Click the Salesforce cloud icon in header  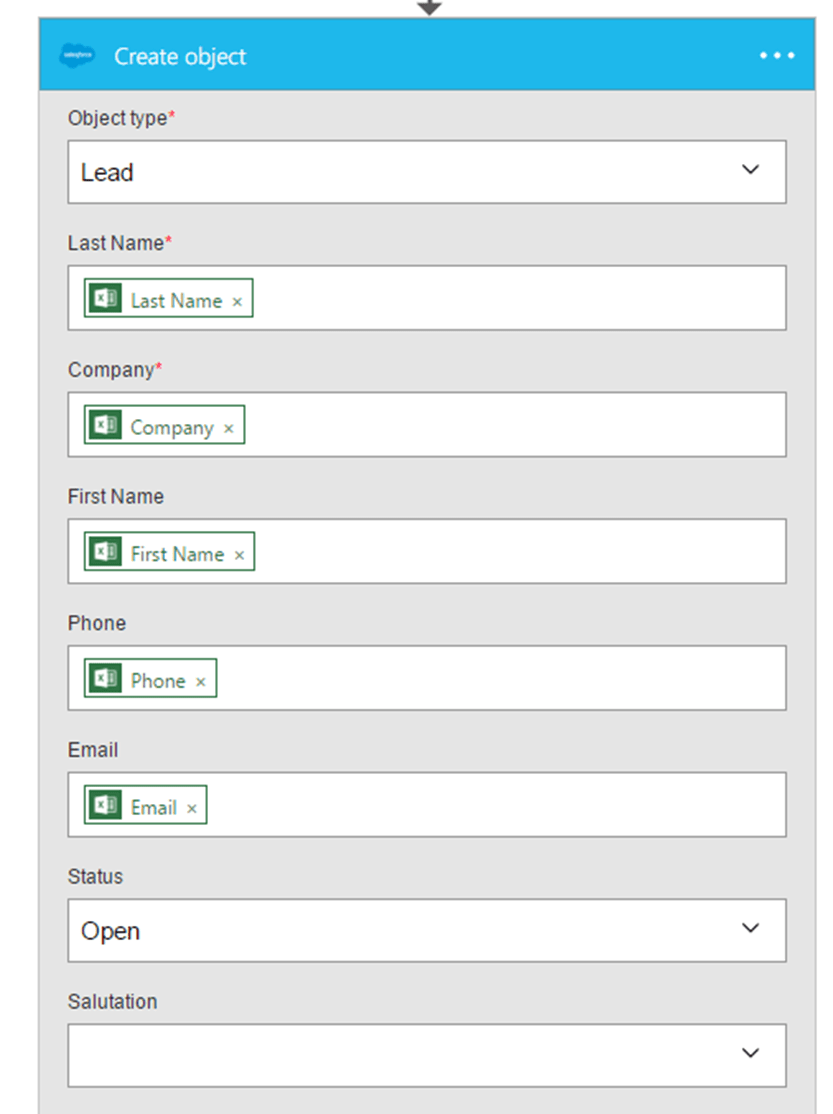click(77, 56)
